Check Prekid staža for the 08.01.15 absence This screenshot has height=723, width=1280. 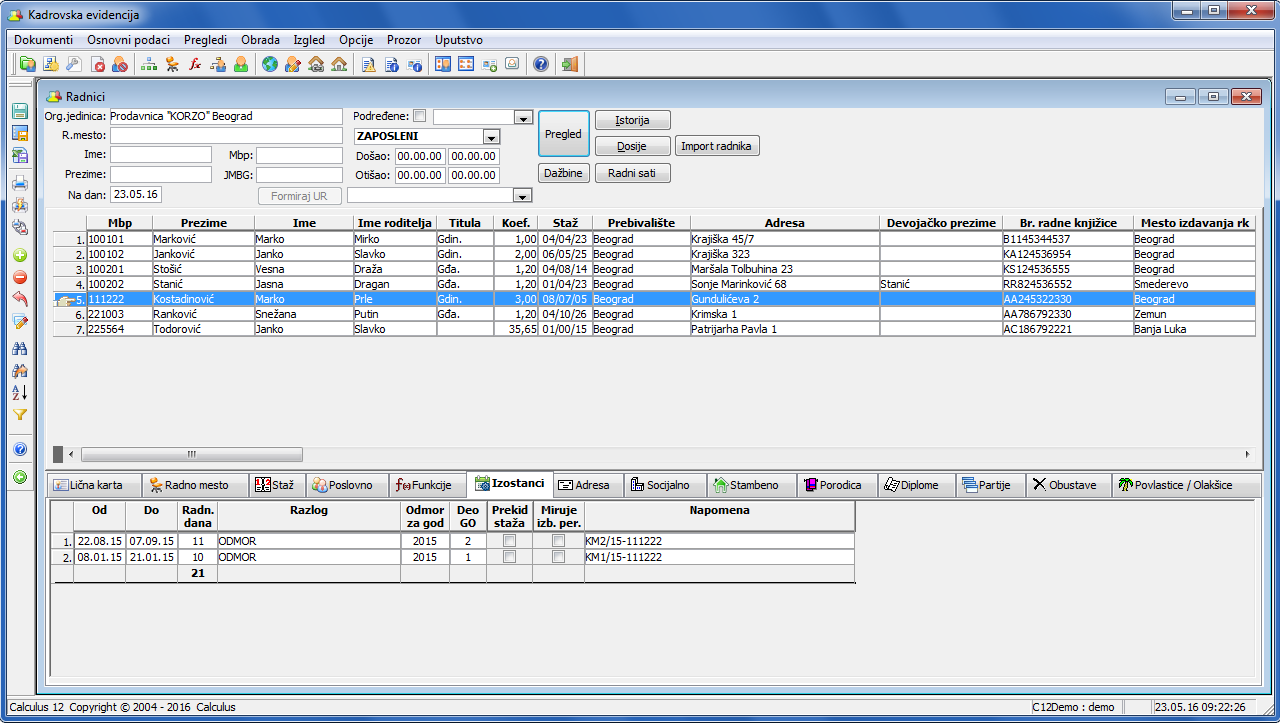pyautogui.click(x=510, y=557)
